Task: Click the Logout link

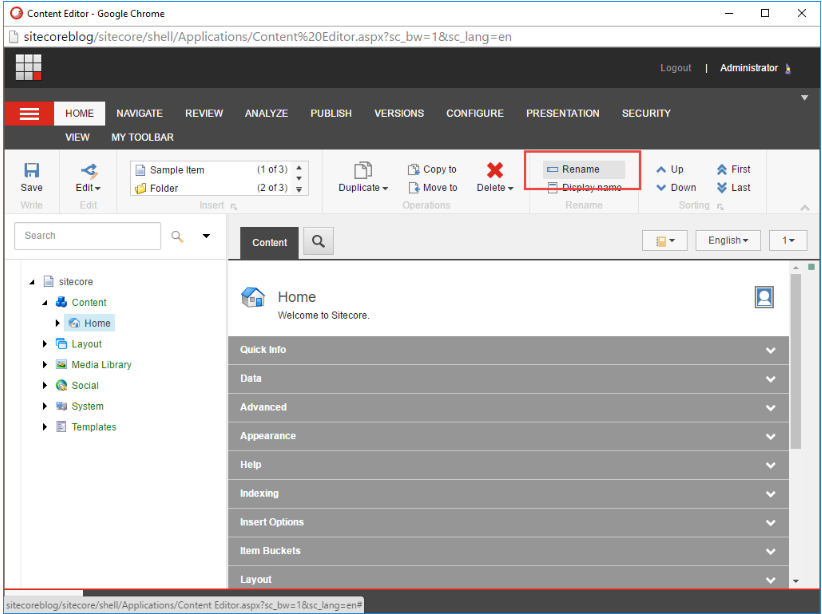Action: [675, 68]
